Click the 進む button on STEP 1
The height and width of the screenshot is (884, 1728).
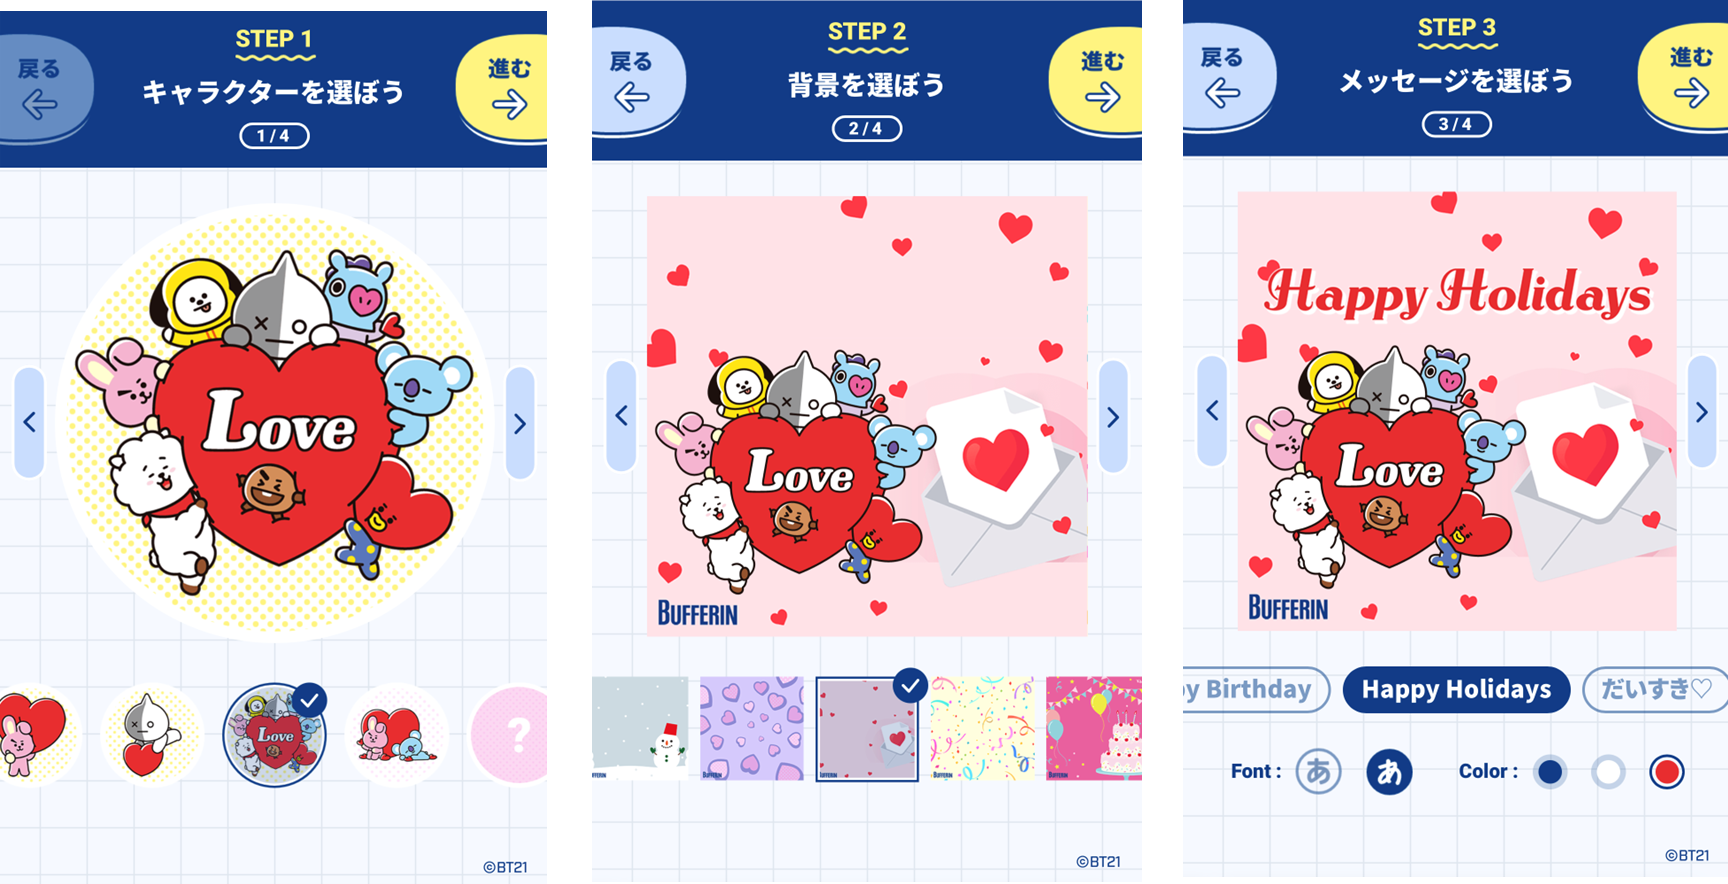coord(503,88)
